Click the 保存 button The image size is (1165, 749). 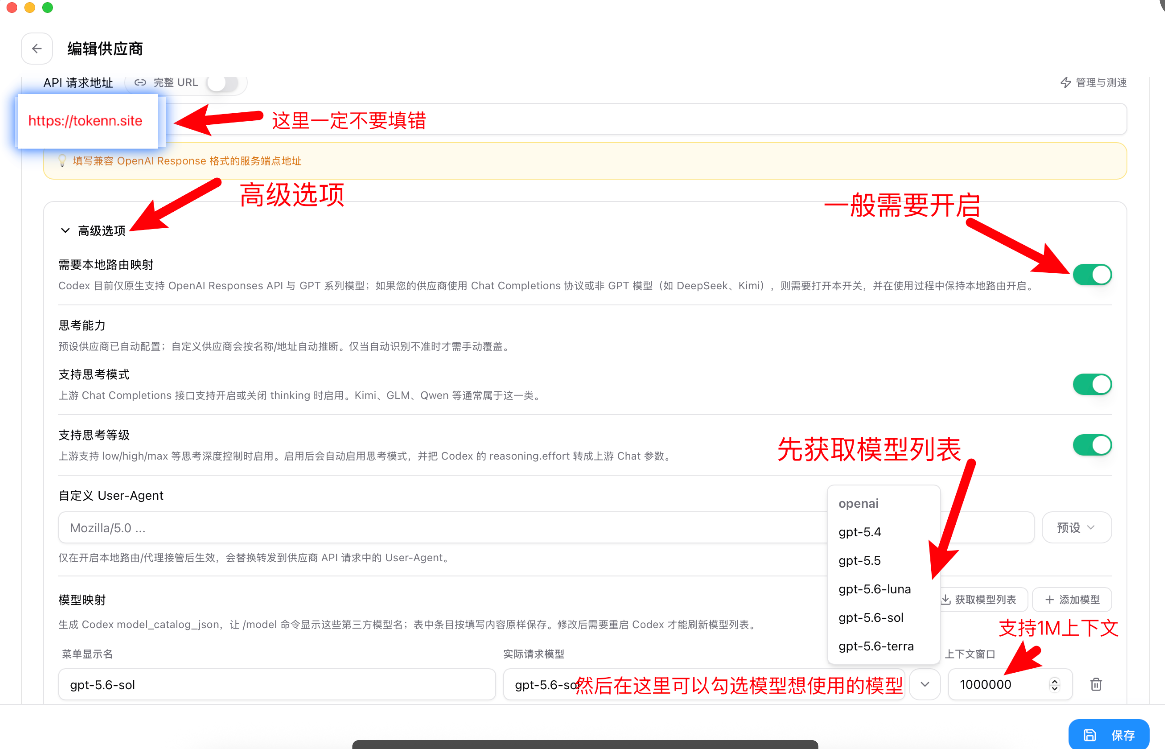pyautogui.click(x=1109, y=735)
